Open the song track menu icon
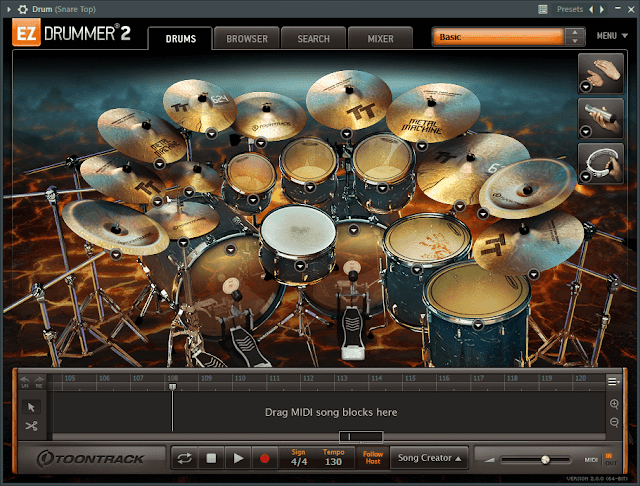 coord(613,382)
